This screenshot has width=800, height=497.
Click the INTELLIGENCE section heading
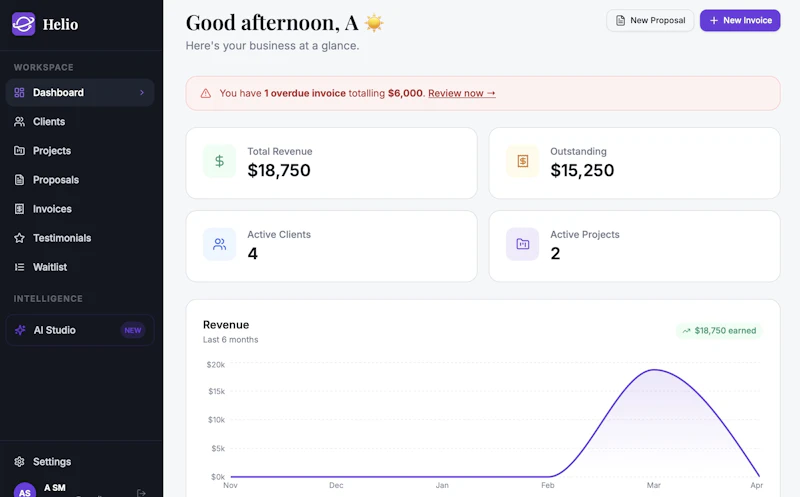pyautogui.click(x=48, y=299)
